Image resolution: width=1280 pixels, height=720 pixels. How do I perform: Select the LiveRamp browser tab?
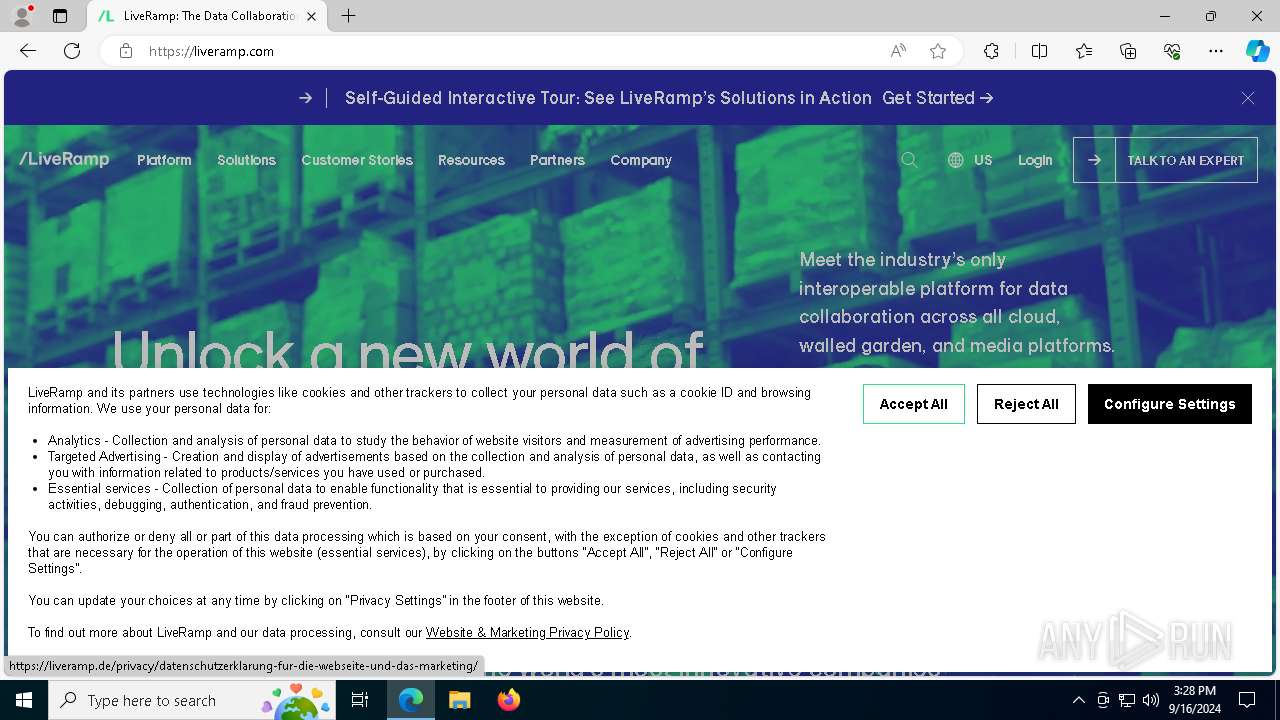pyautogui.click(x=208, y=16)
